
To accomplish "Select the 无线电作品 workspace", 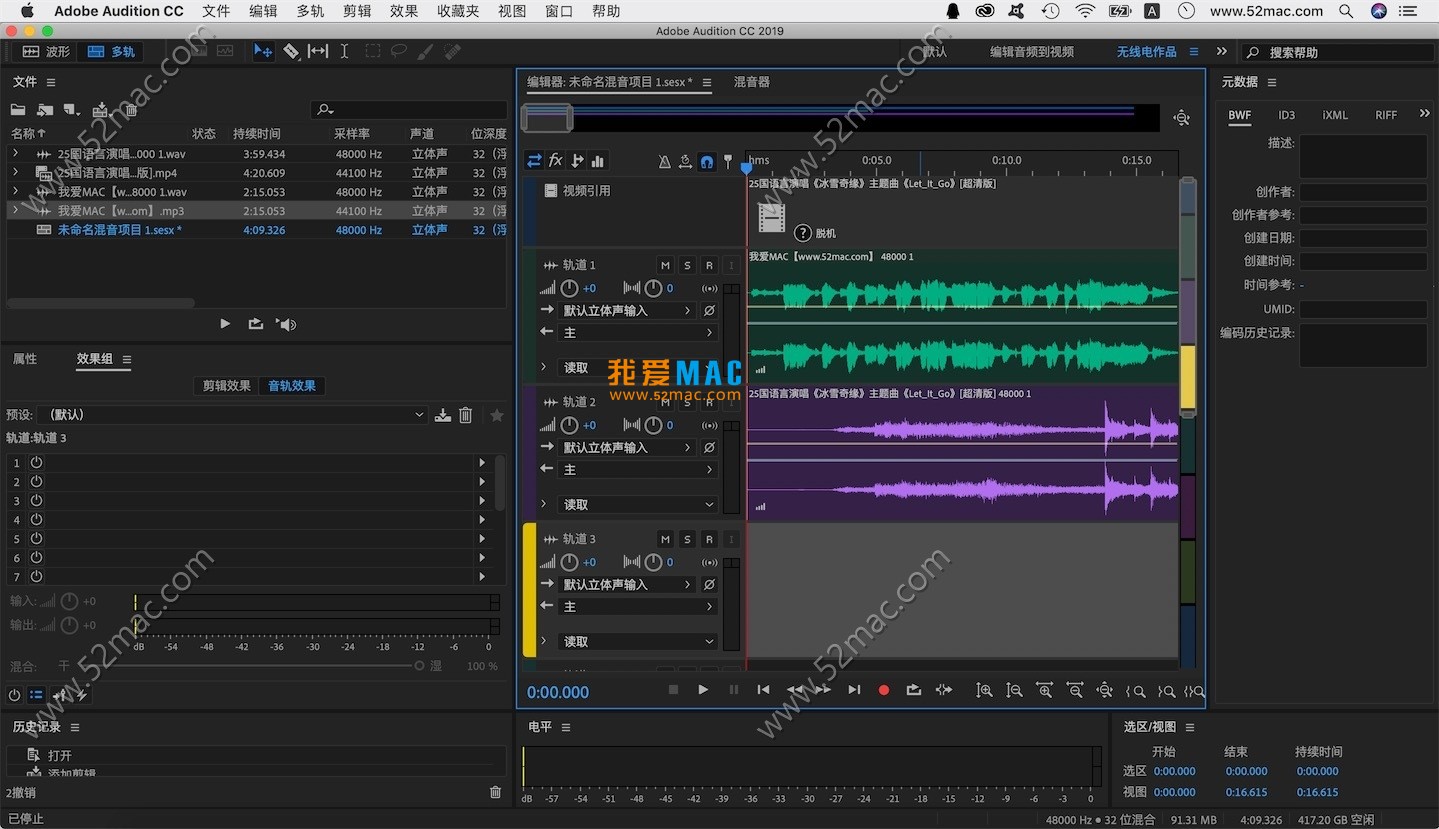I will coord(1147,51).
